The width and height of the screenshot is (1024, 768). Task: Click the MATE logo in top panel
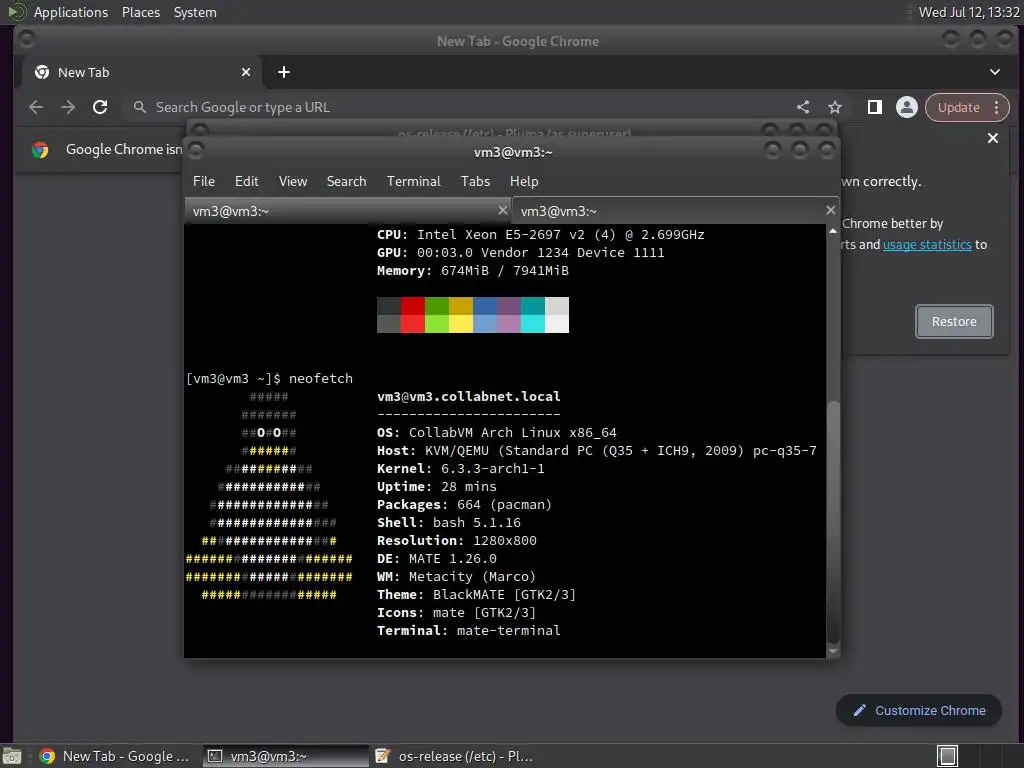(16, 12)
